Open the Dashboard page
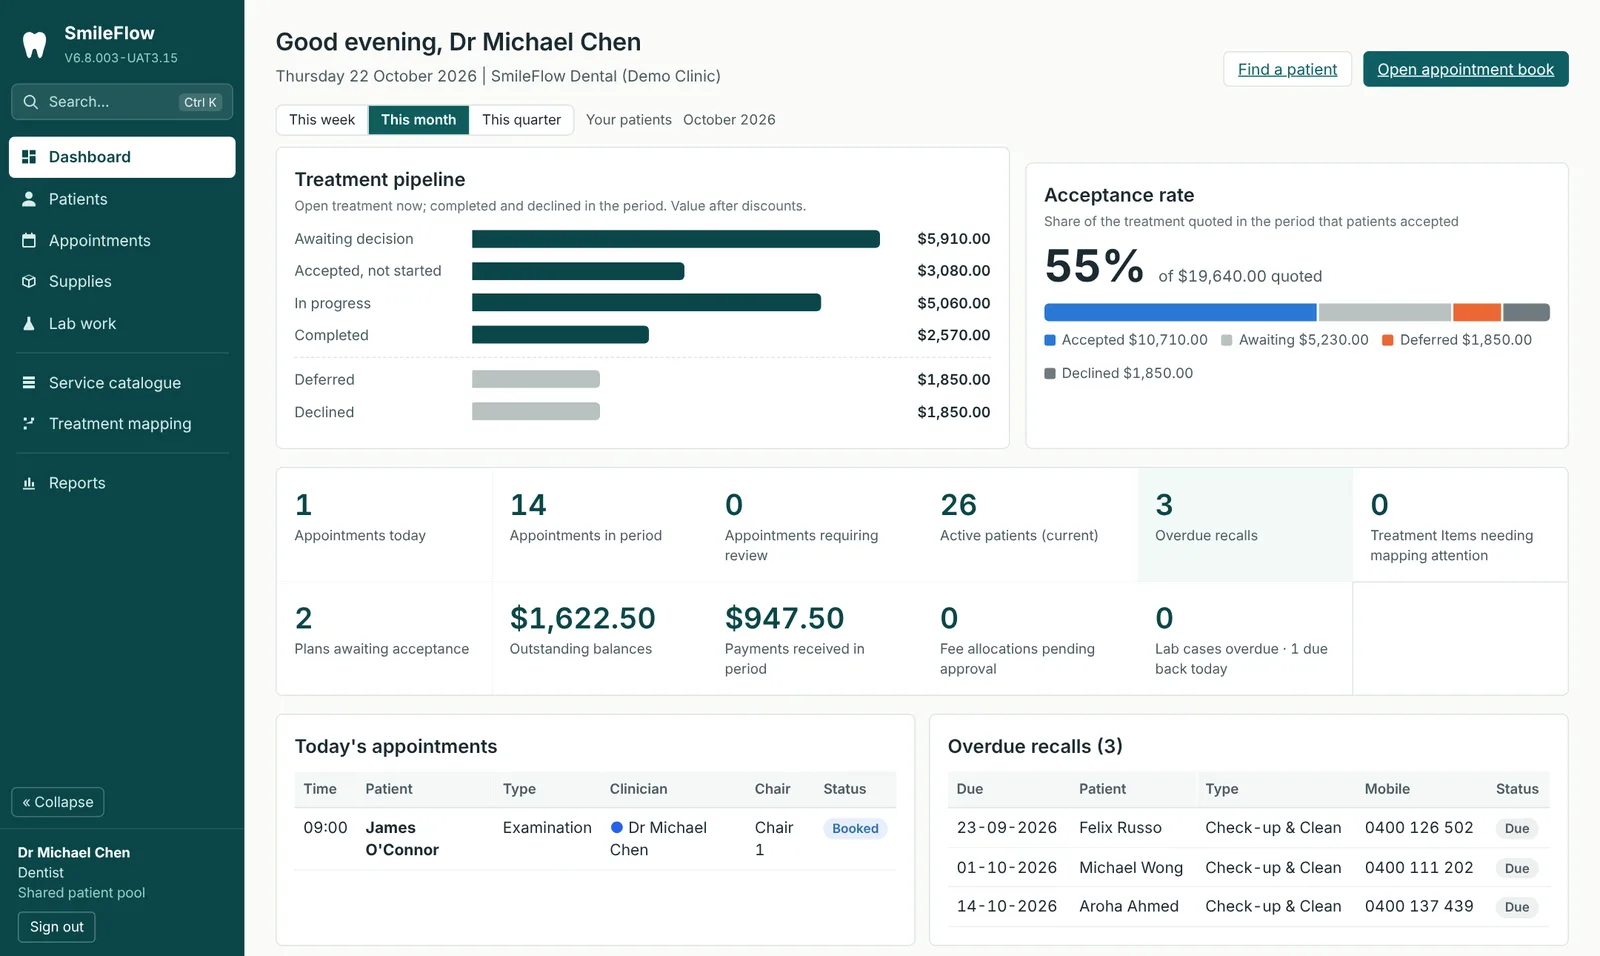The height and width of the screenshot is (956, 1600). (122, 157)
